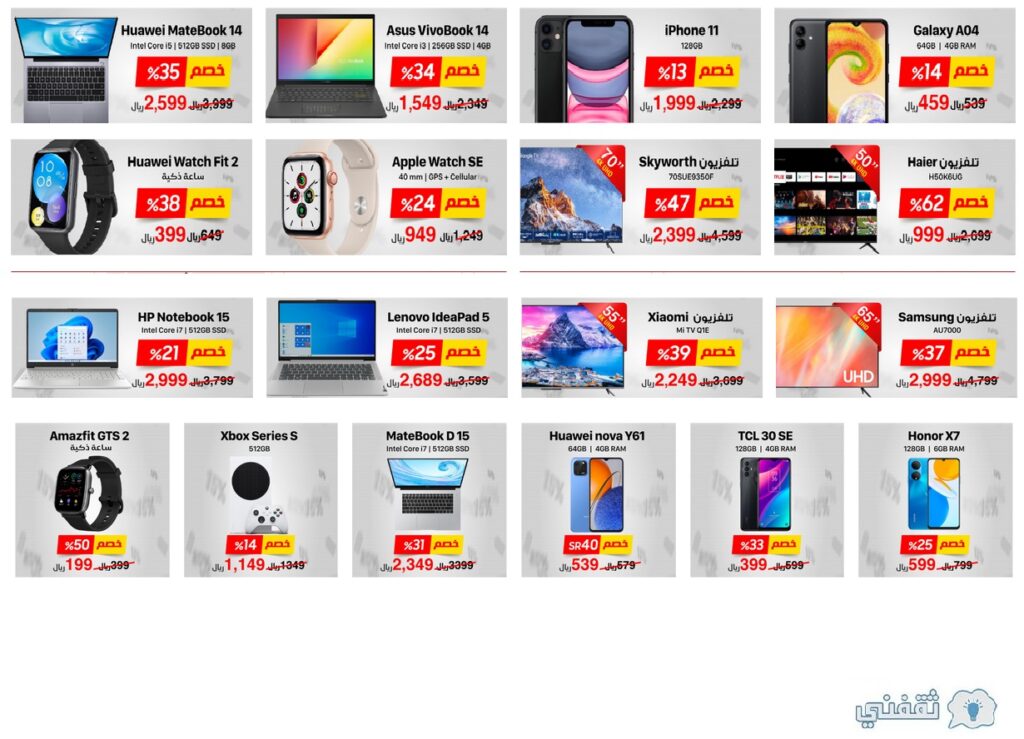Click the Huawei nova Y61 phone tile
1024x739 pixels.
point(598,500)
